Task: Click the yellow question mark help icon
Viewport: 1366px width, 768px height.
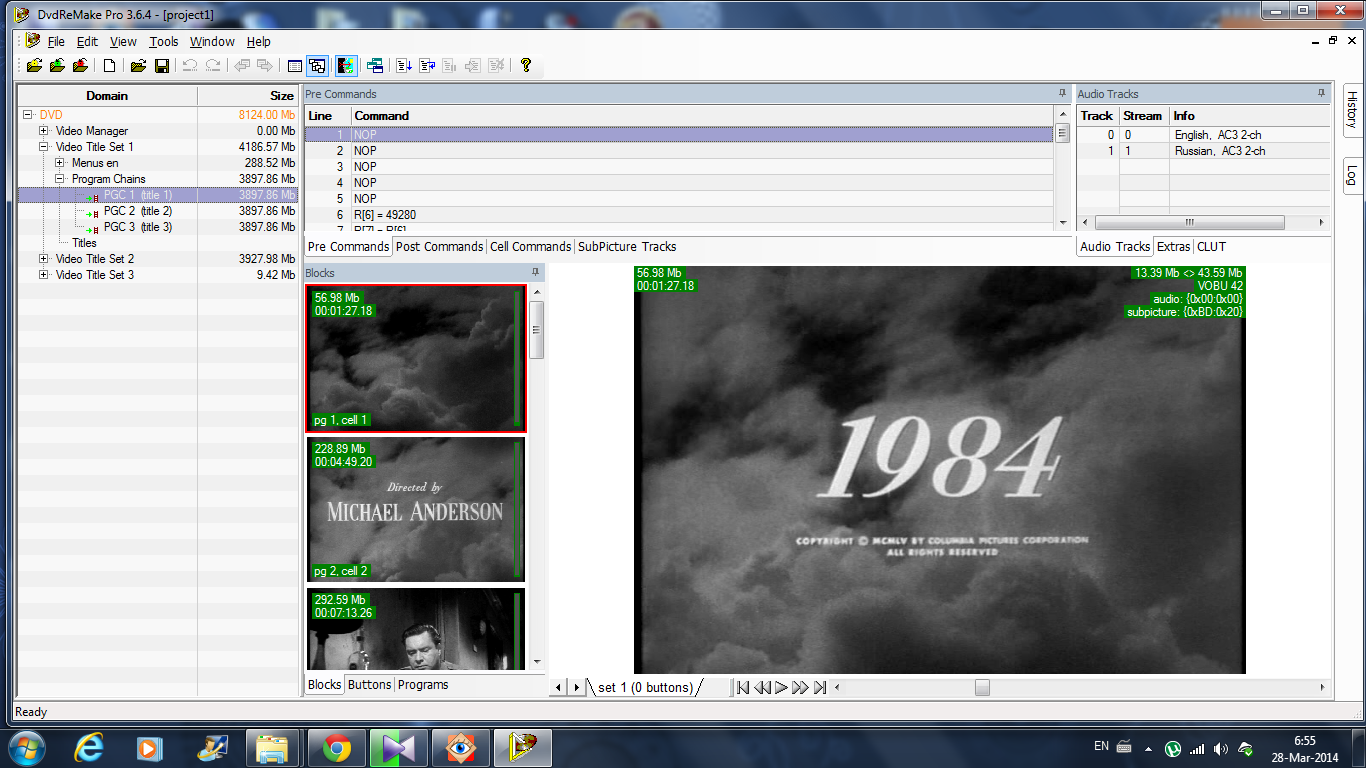Action: click(x=526, y=66)
